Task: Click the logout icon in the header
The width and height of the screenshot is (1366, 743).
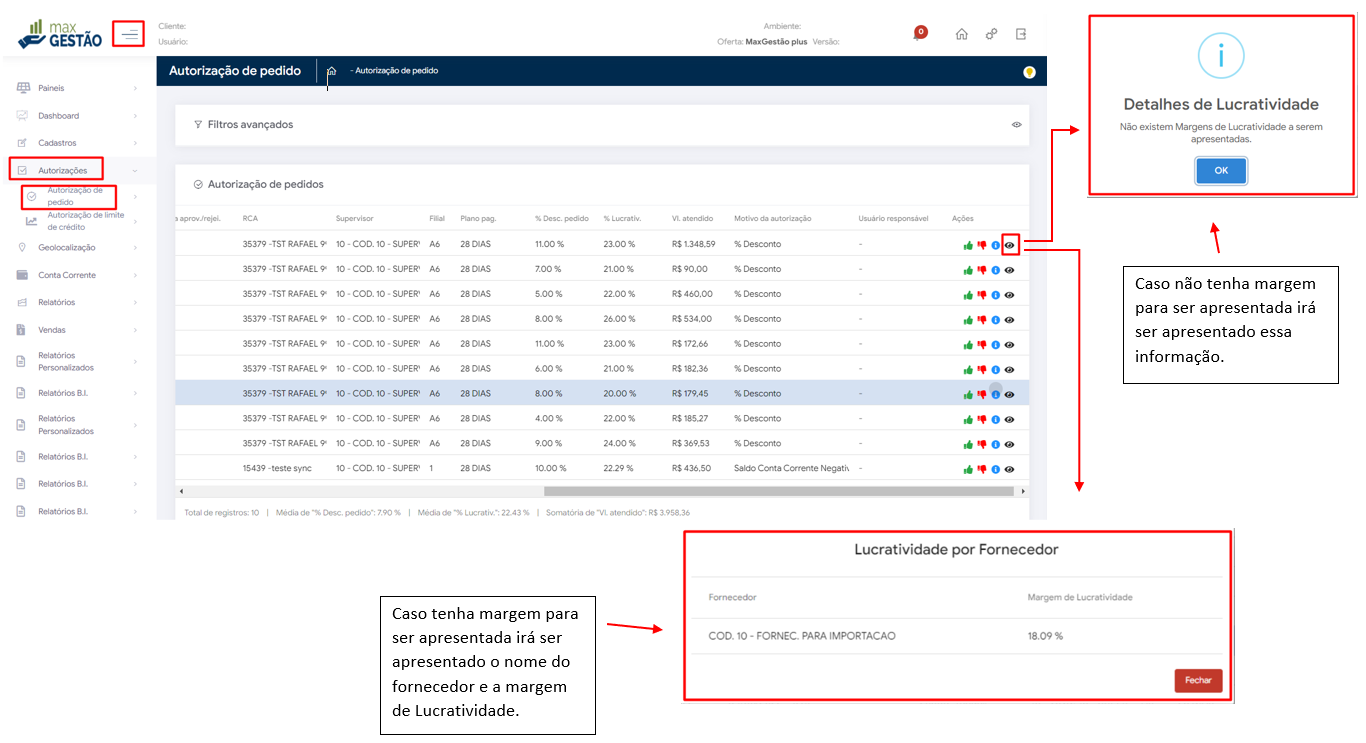Action: pyautogui.click(x=1021, y=34)
